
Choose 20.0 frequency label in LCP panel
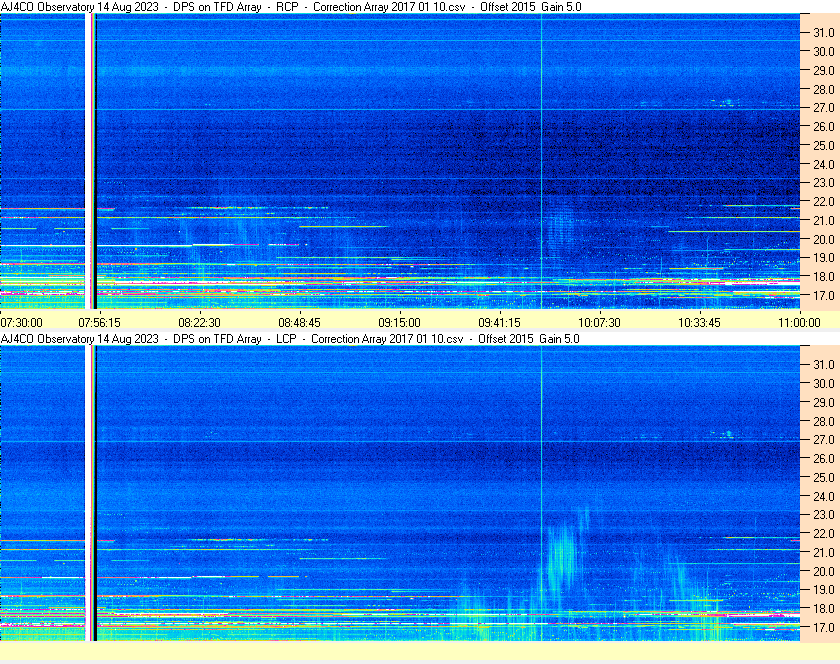pyautogui.click(x=824, y=571)
